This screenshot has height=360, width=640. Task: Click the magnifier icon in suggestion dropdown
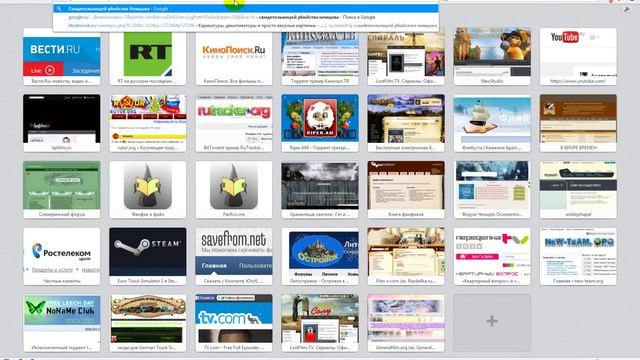[59, 9]
